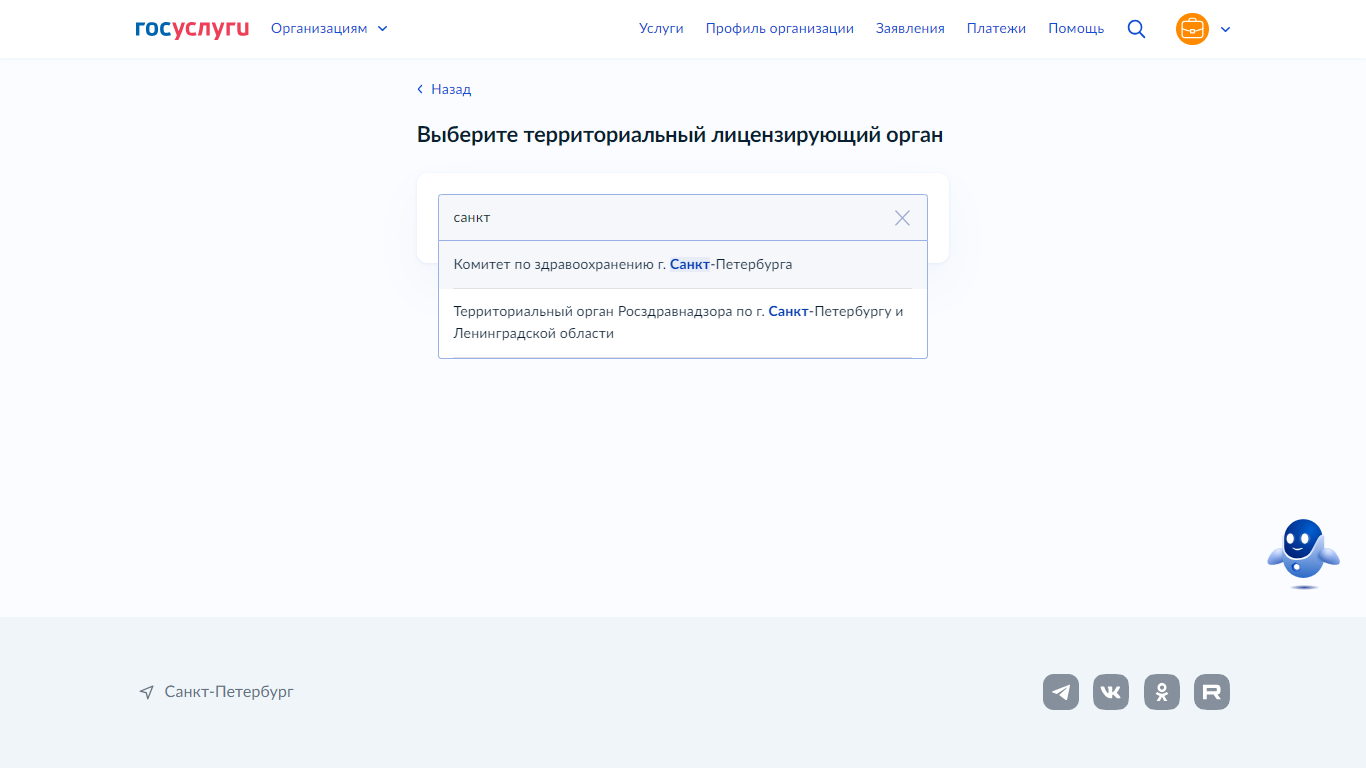Open the Услуги menu item

click(661, 28)
